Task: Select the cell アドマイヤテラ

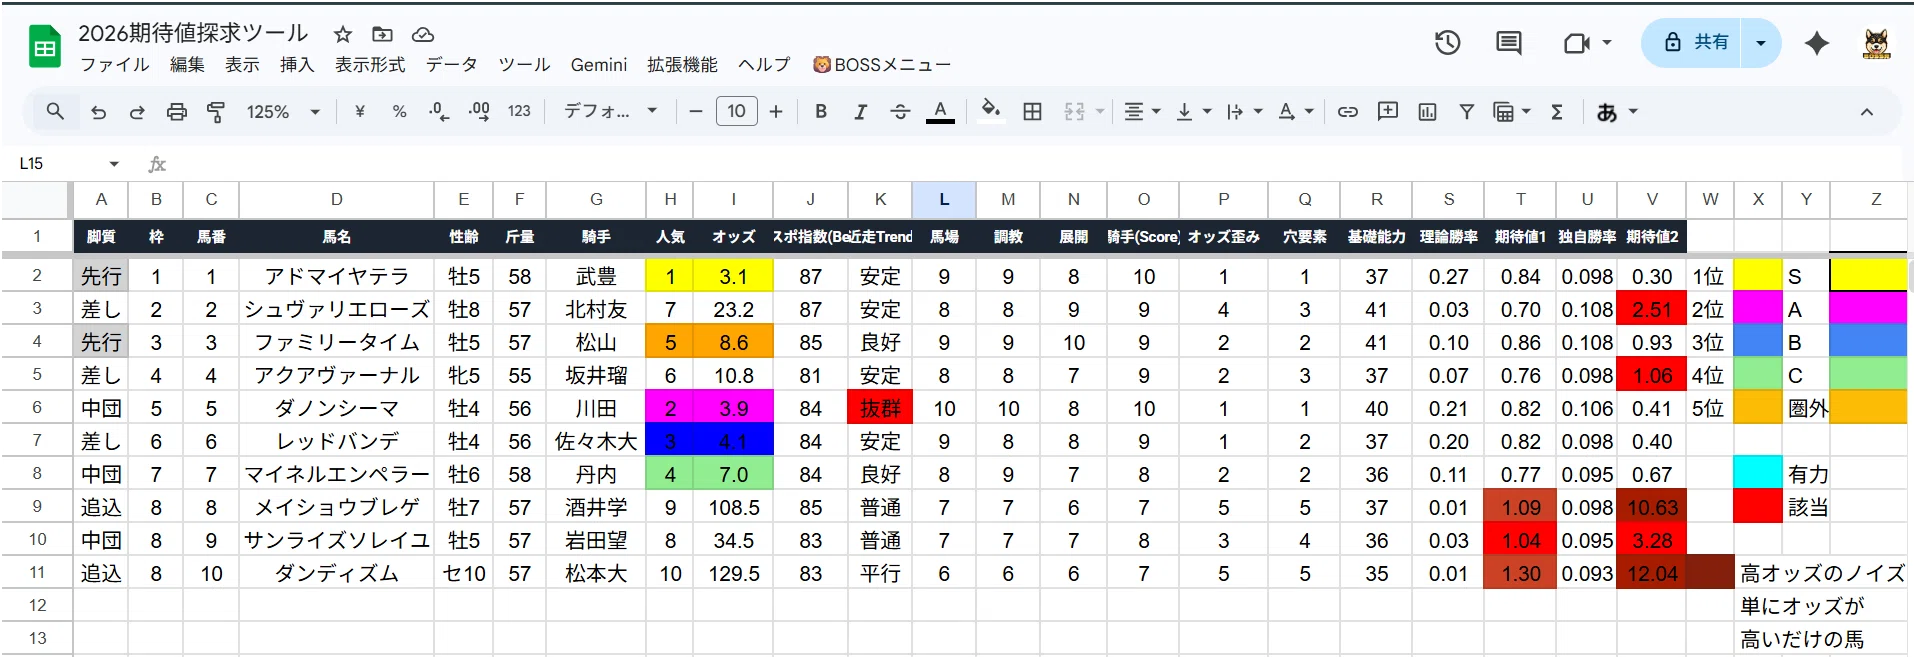Action: (x=336, y=276)
